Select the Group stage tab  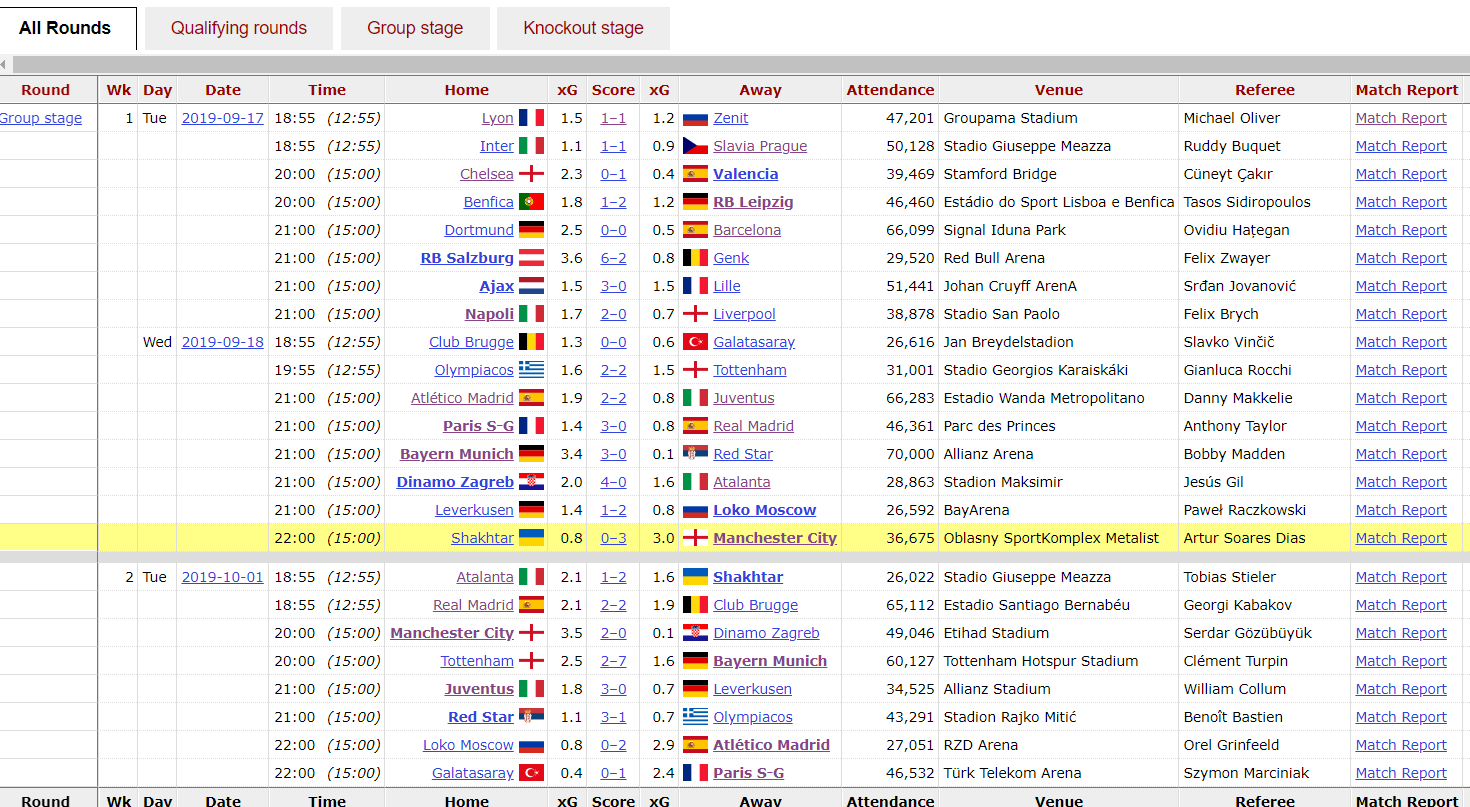415,28
